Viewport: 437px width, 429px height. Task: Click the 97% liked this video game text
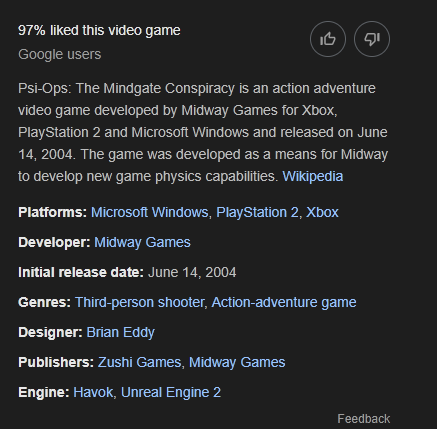click(x=99, y=30)
